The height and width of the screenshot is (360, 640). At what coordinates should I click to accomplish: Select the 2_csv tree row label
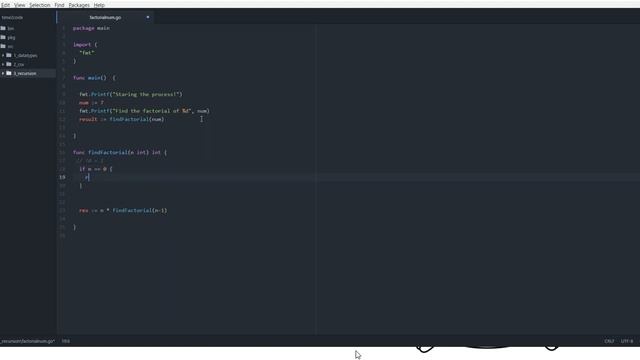(19, 64)
